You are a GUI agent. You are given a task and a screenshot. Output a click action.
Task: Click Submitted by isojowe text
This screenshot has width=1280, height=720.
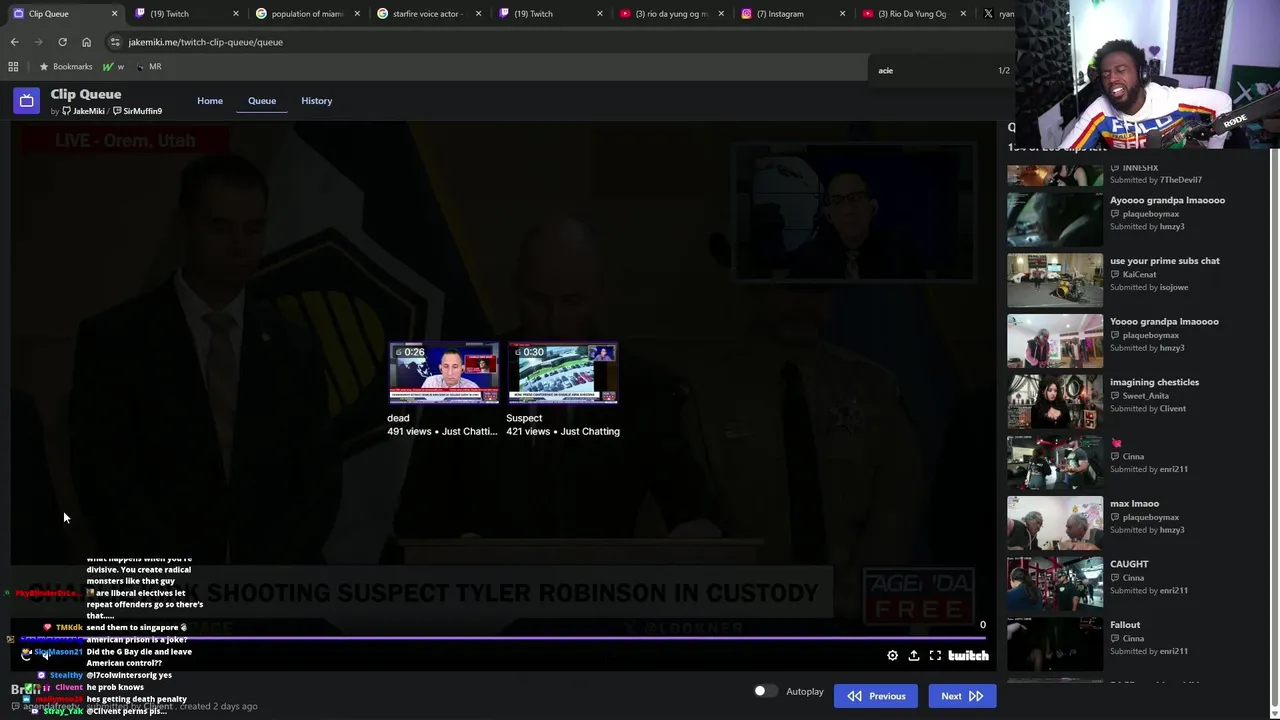click(x=1149, y=287)
